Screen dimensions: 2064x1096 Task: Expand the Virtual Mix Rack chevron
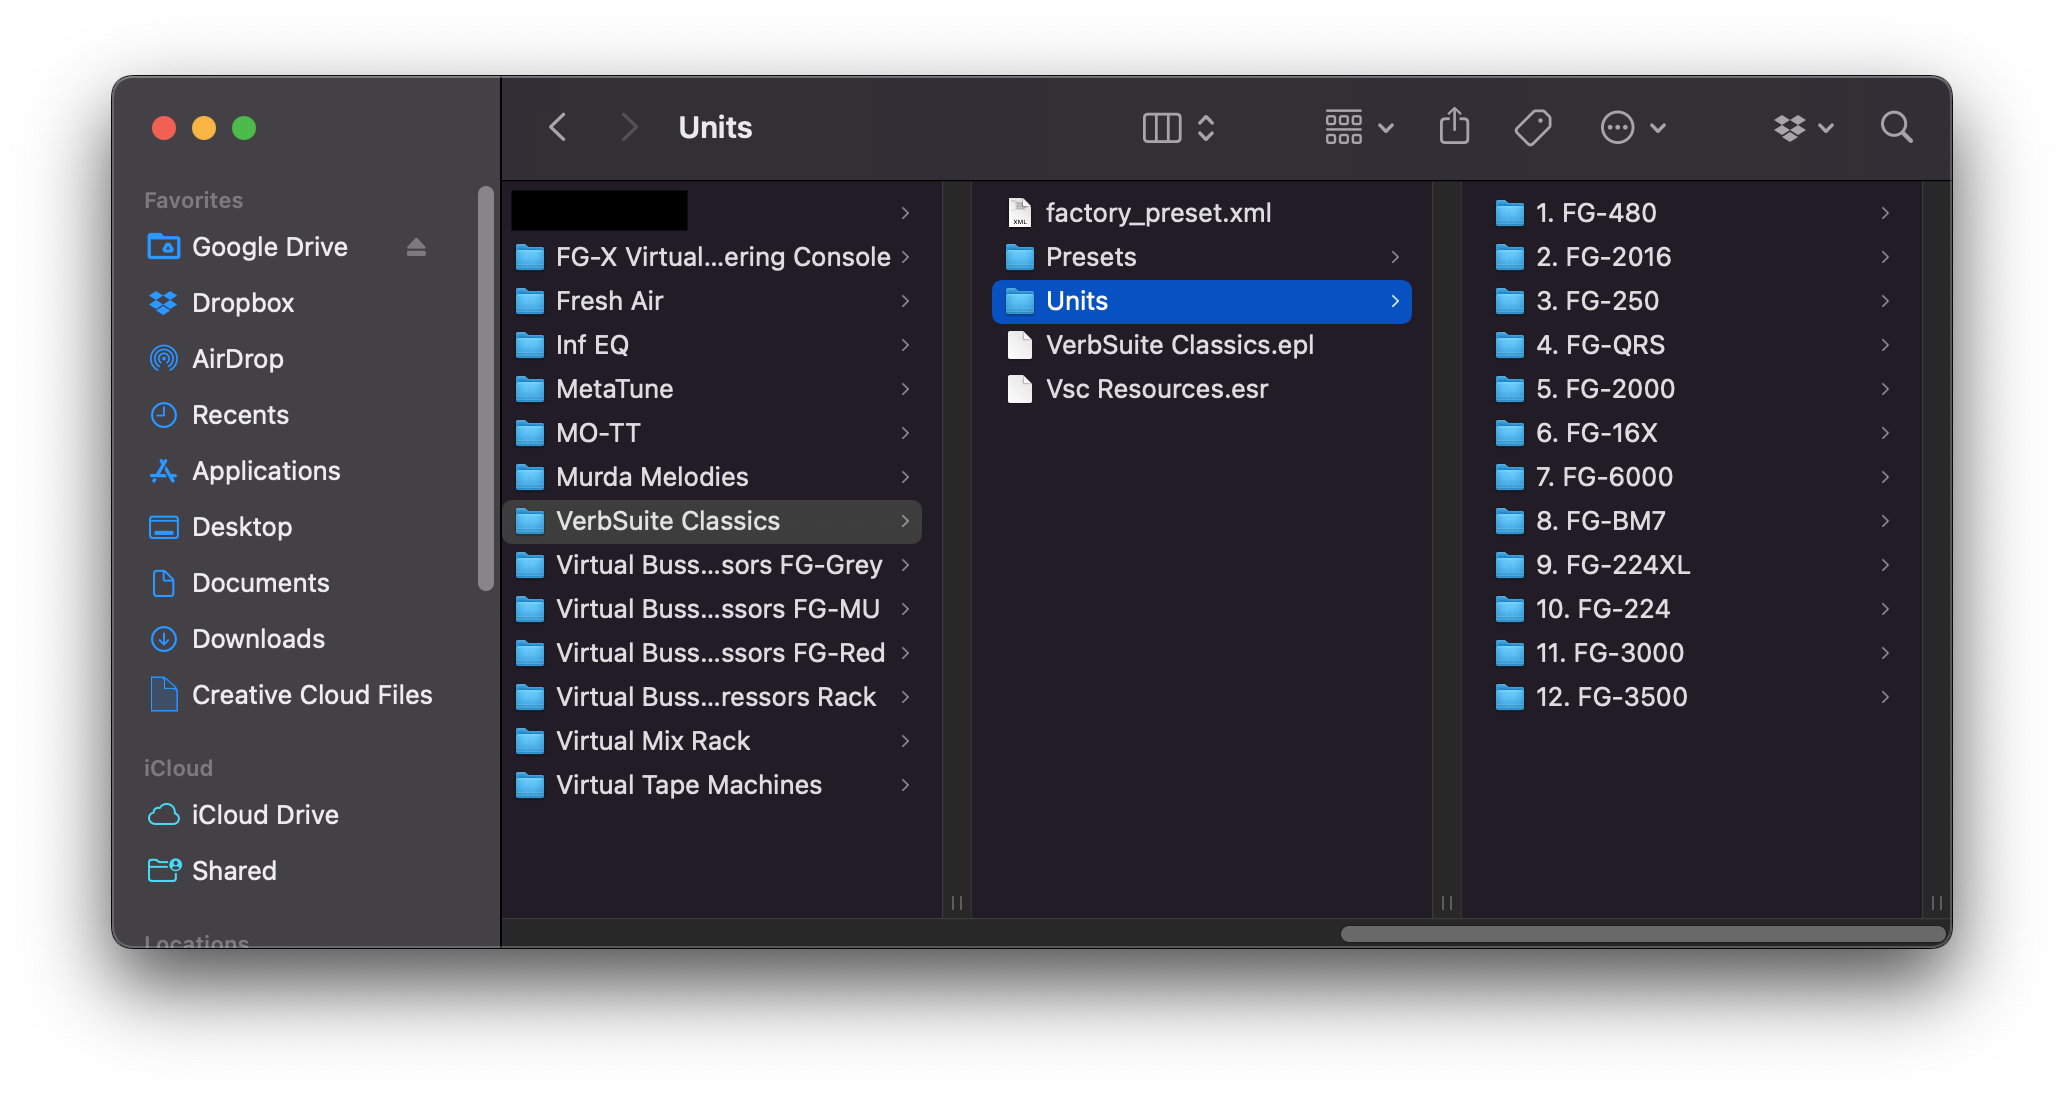[x=905, y=741]
